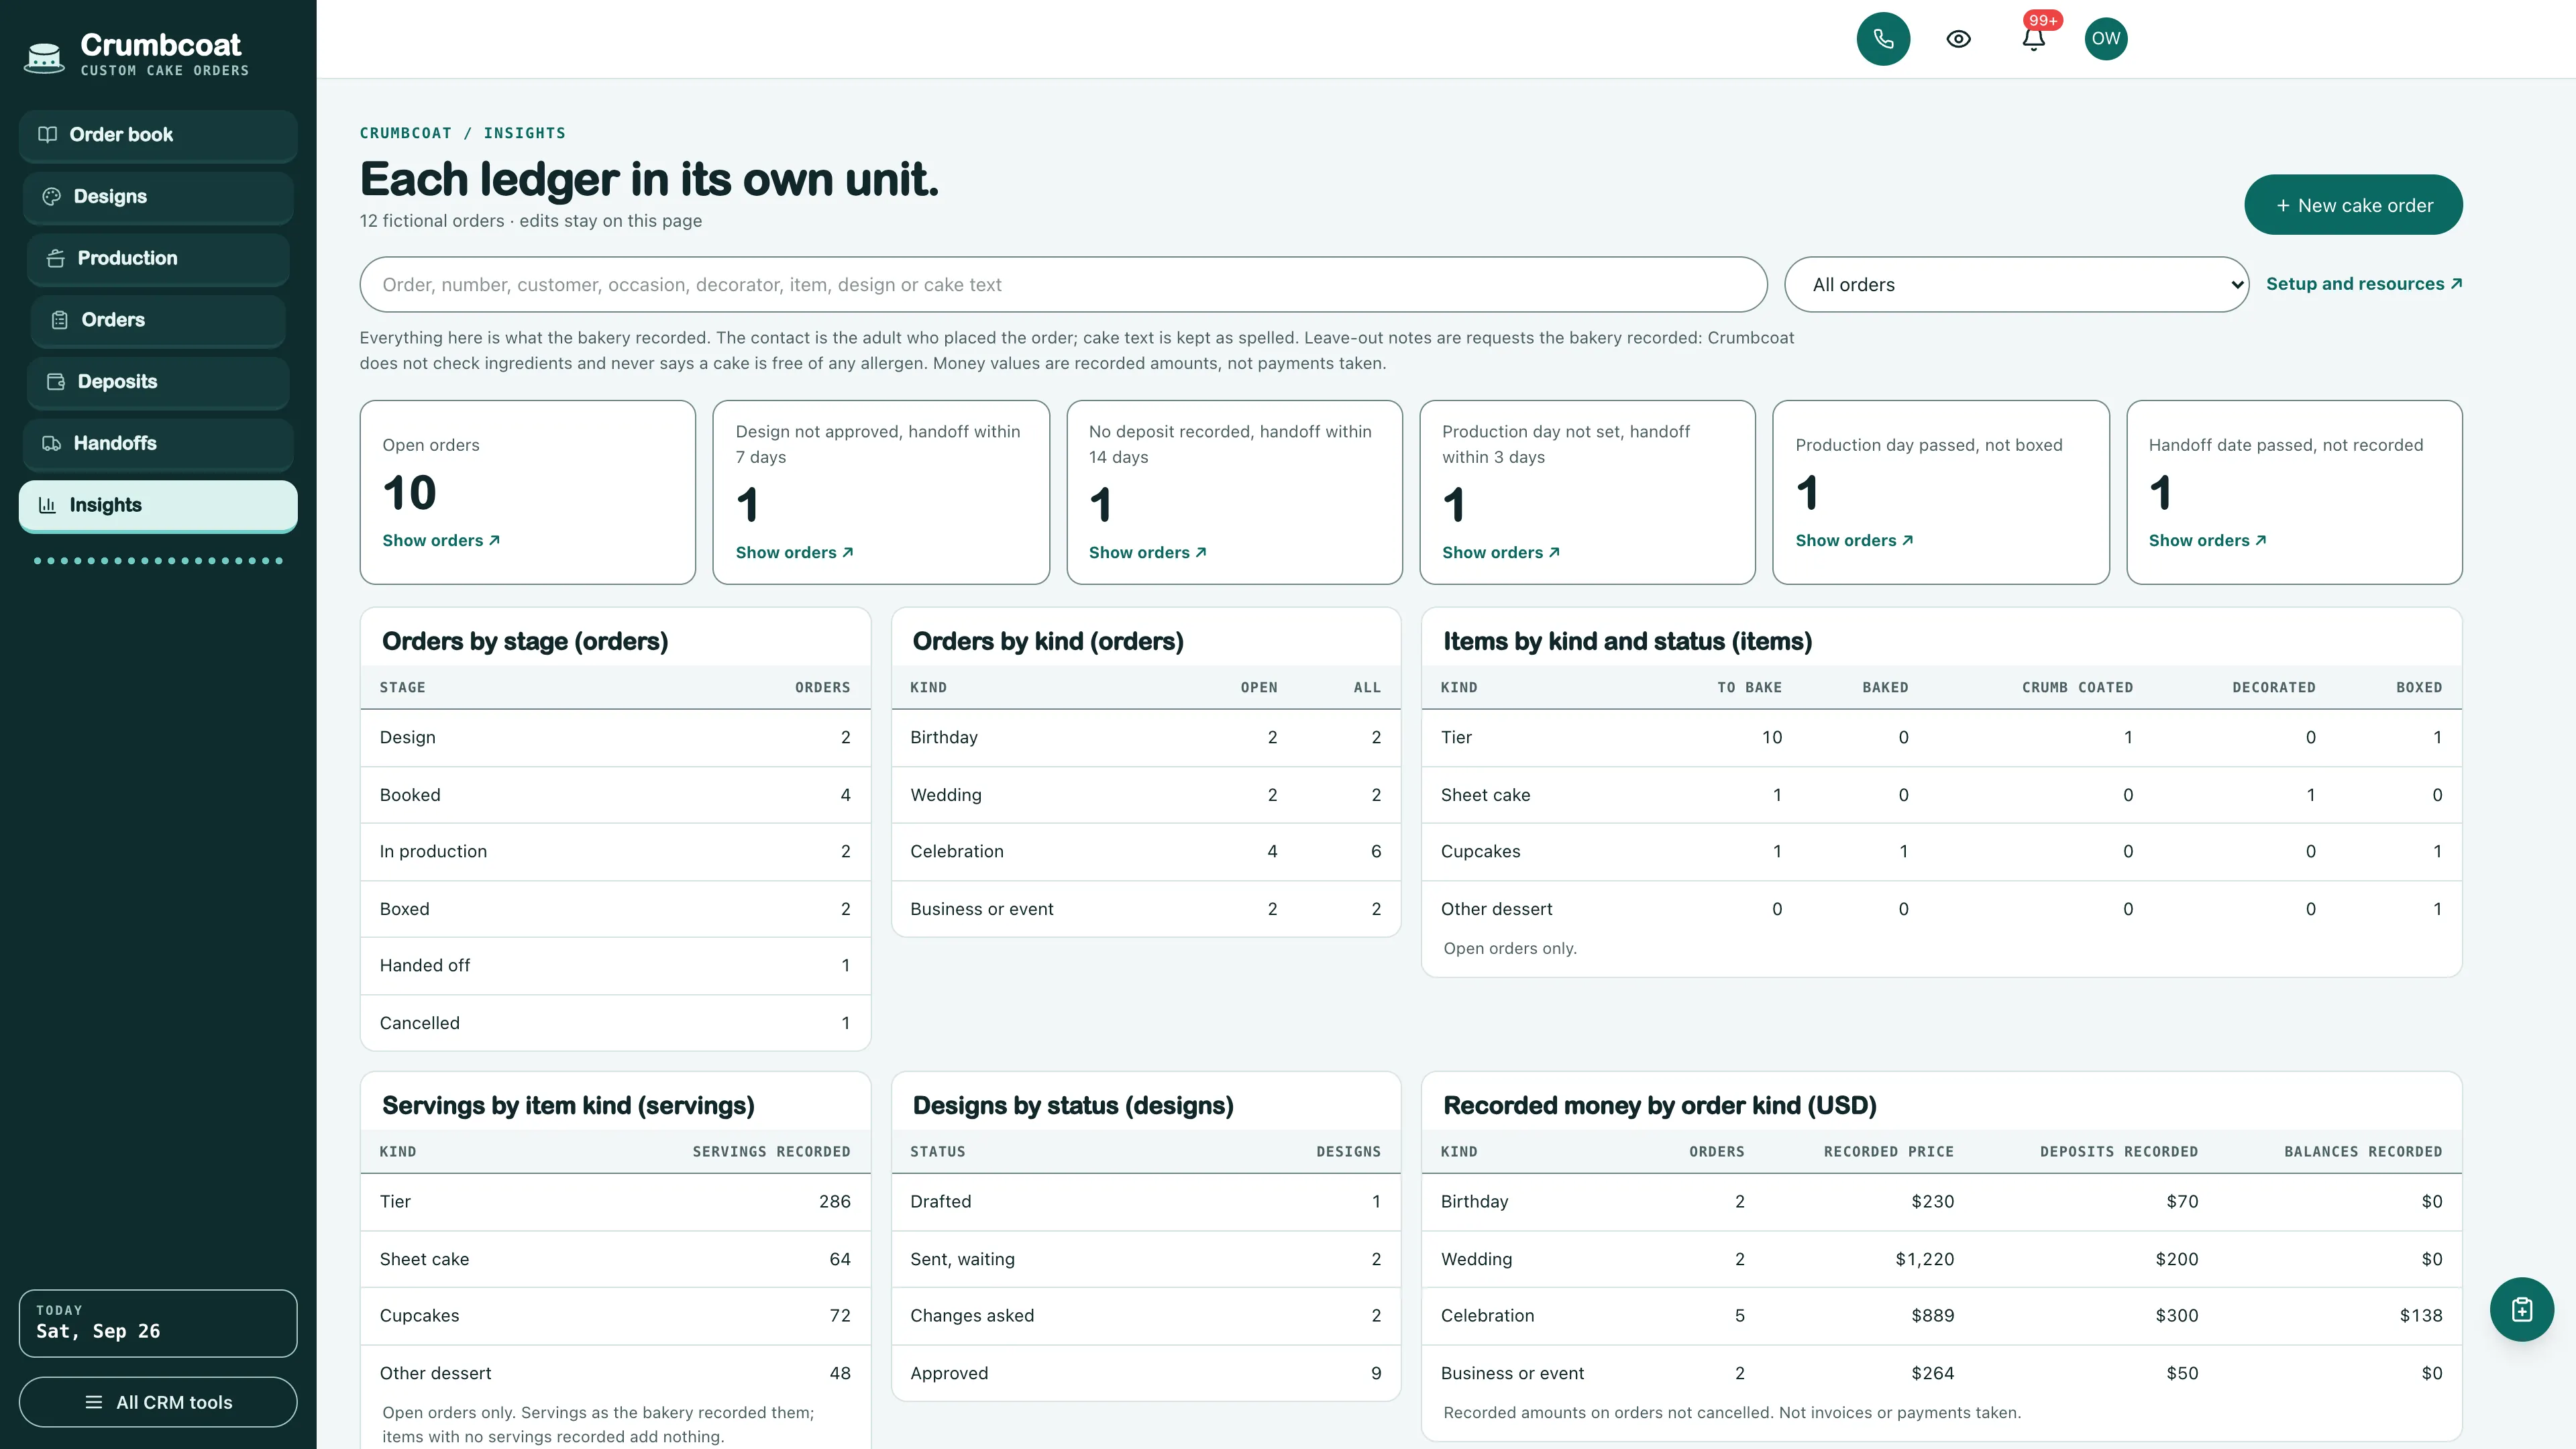Viewport: 2576px width, 1449px height.
Task: Click plus icon on New cake order
Action: point(2283,205)
